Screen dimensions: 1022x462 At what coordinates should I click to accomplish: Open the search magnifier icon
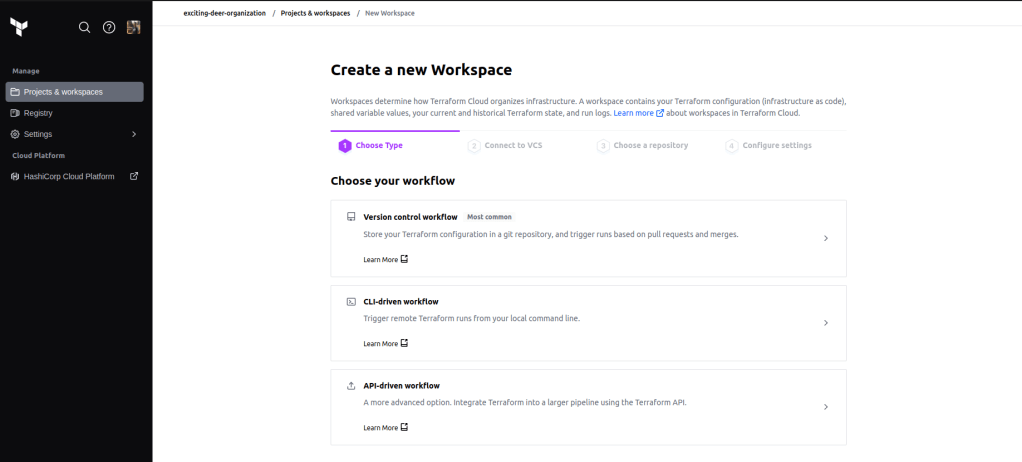[85, 27]
